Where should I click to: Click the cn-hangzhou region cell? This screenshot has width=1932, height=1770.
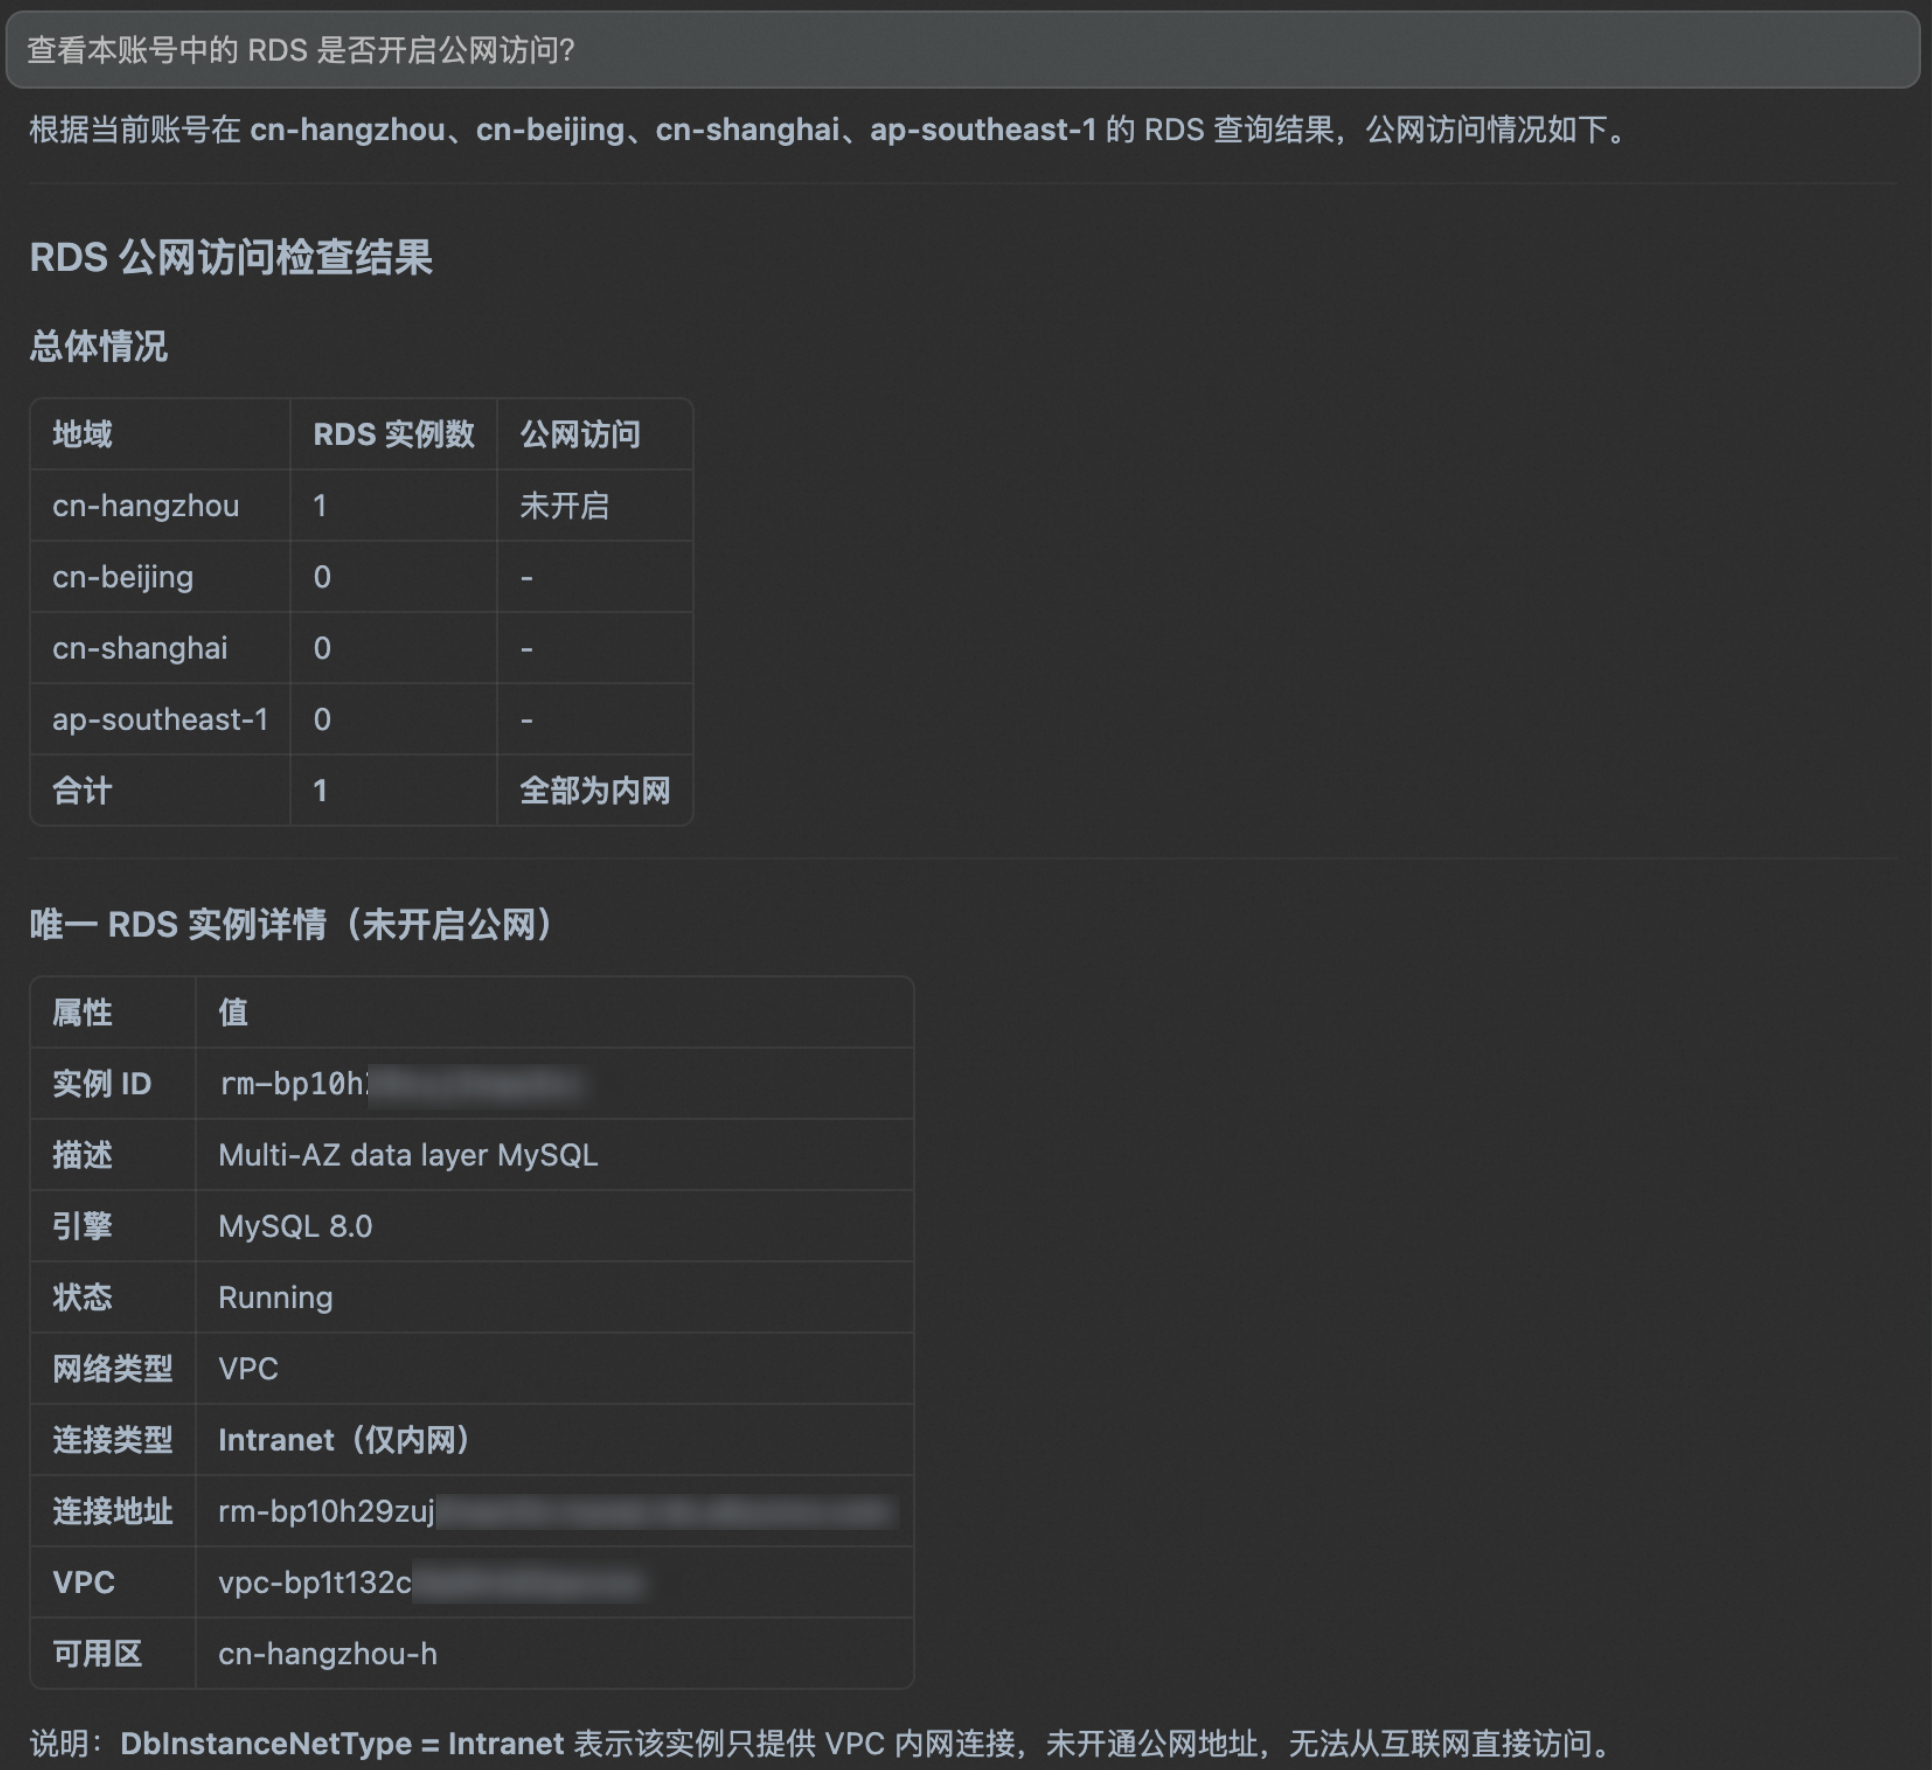146,506
